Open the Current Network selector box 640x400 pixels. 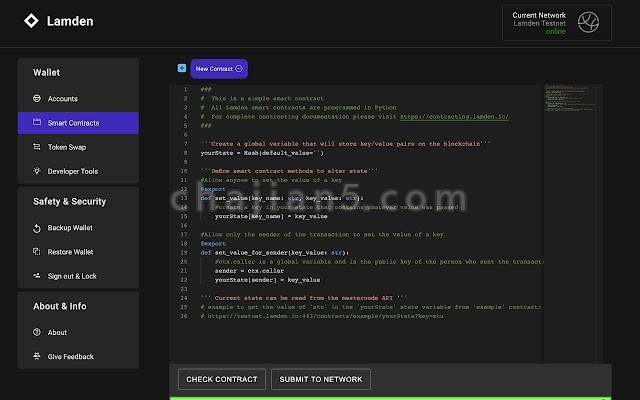(x=557, y=23)
